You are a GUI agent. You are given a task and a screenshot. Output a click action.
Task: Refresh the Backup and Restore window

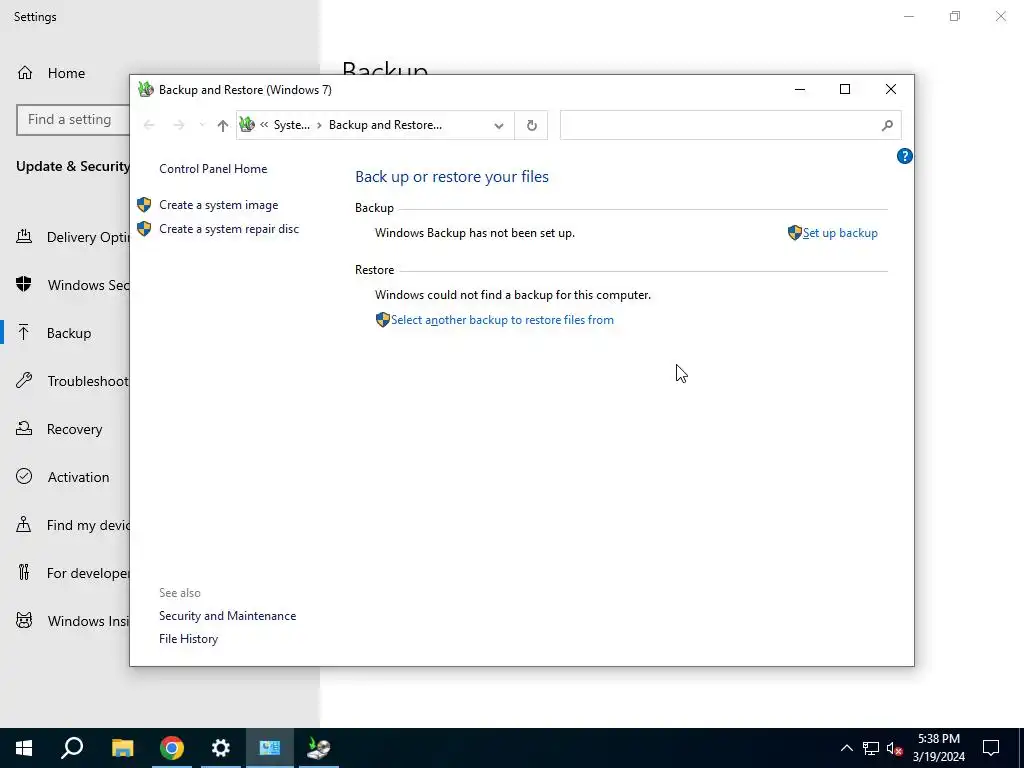532,125
